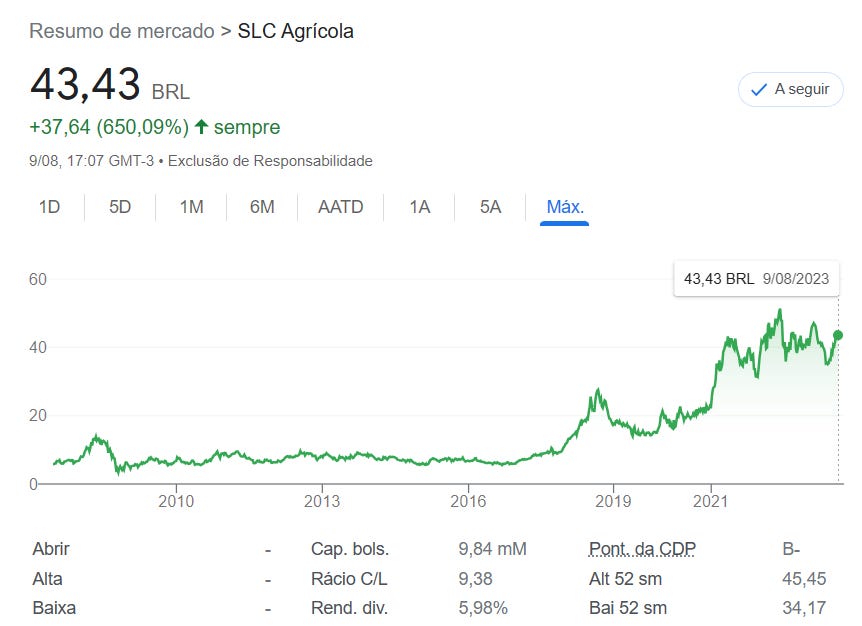The image size is (862, 626).
Task: Click the currently active Máx. tab
Action: 564,207
